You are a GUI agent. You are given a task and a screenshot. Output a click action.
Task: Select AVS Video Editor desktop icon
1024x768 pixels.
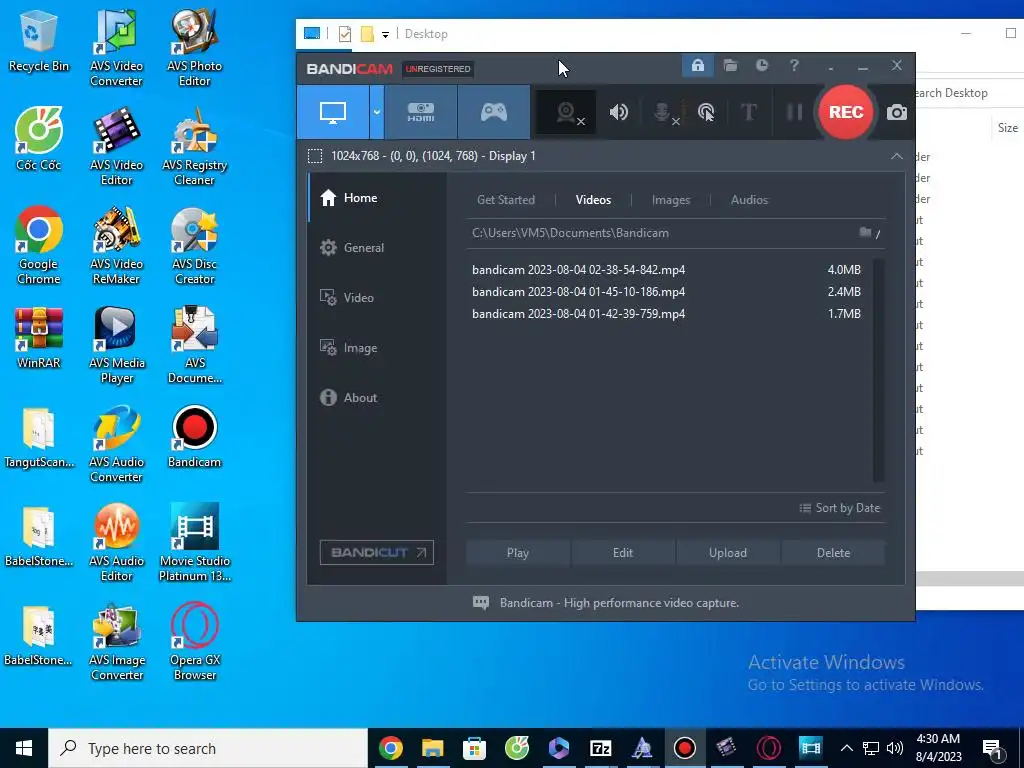tap(116, 146)
